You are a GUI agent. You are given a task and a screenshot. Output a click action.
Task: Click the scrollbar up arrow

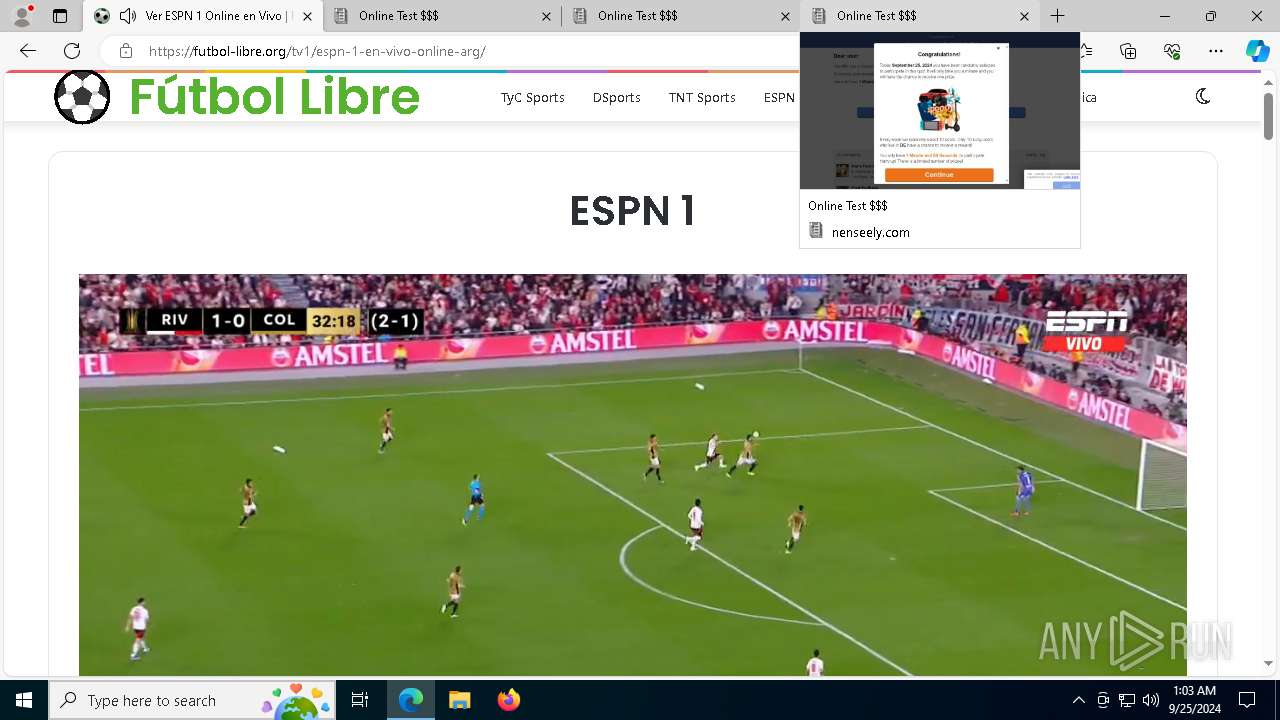(1268, 84)
